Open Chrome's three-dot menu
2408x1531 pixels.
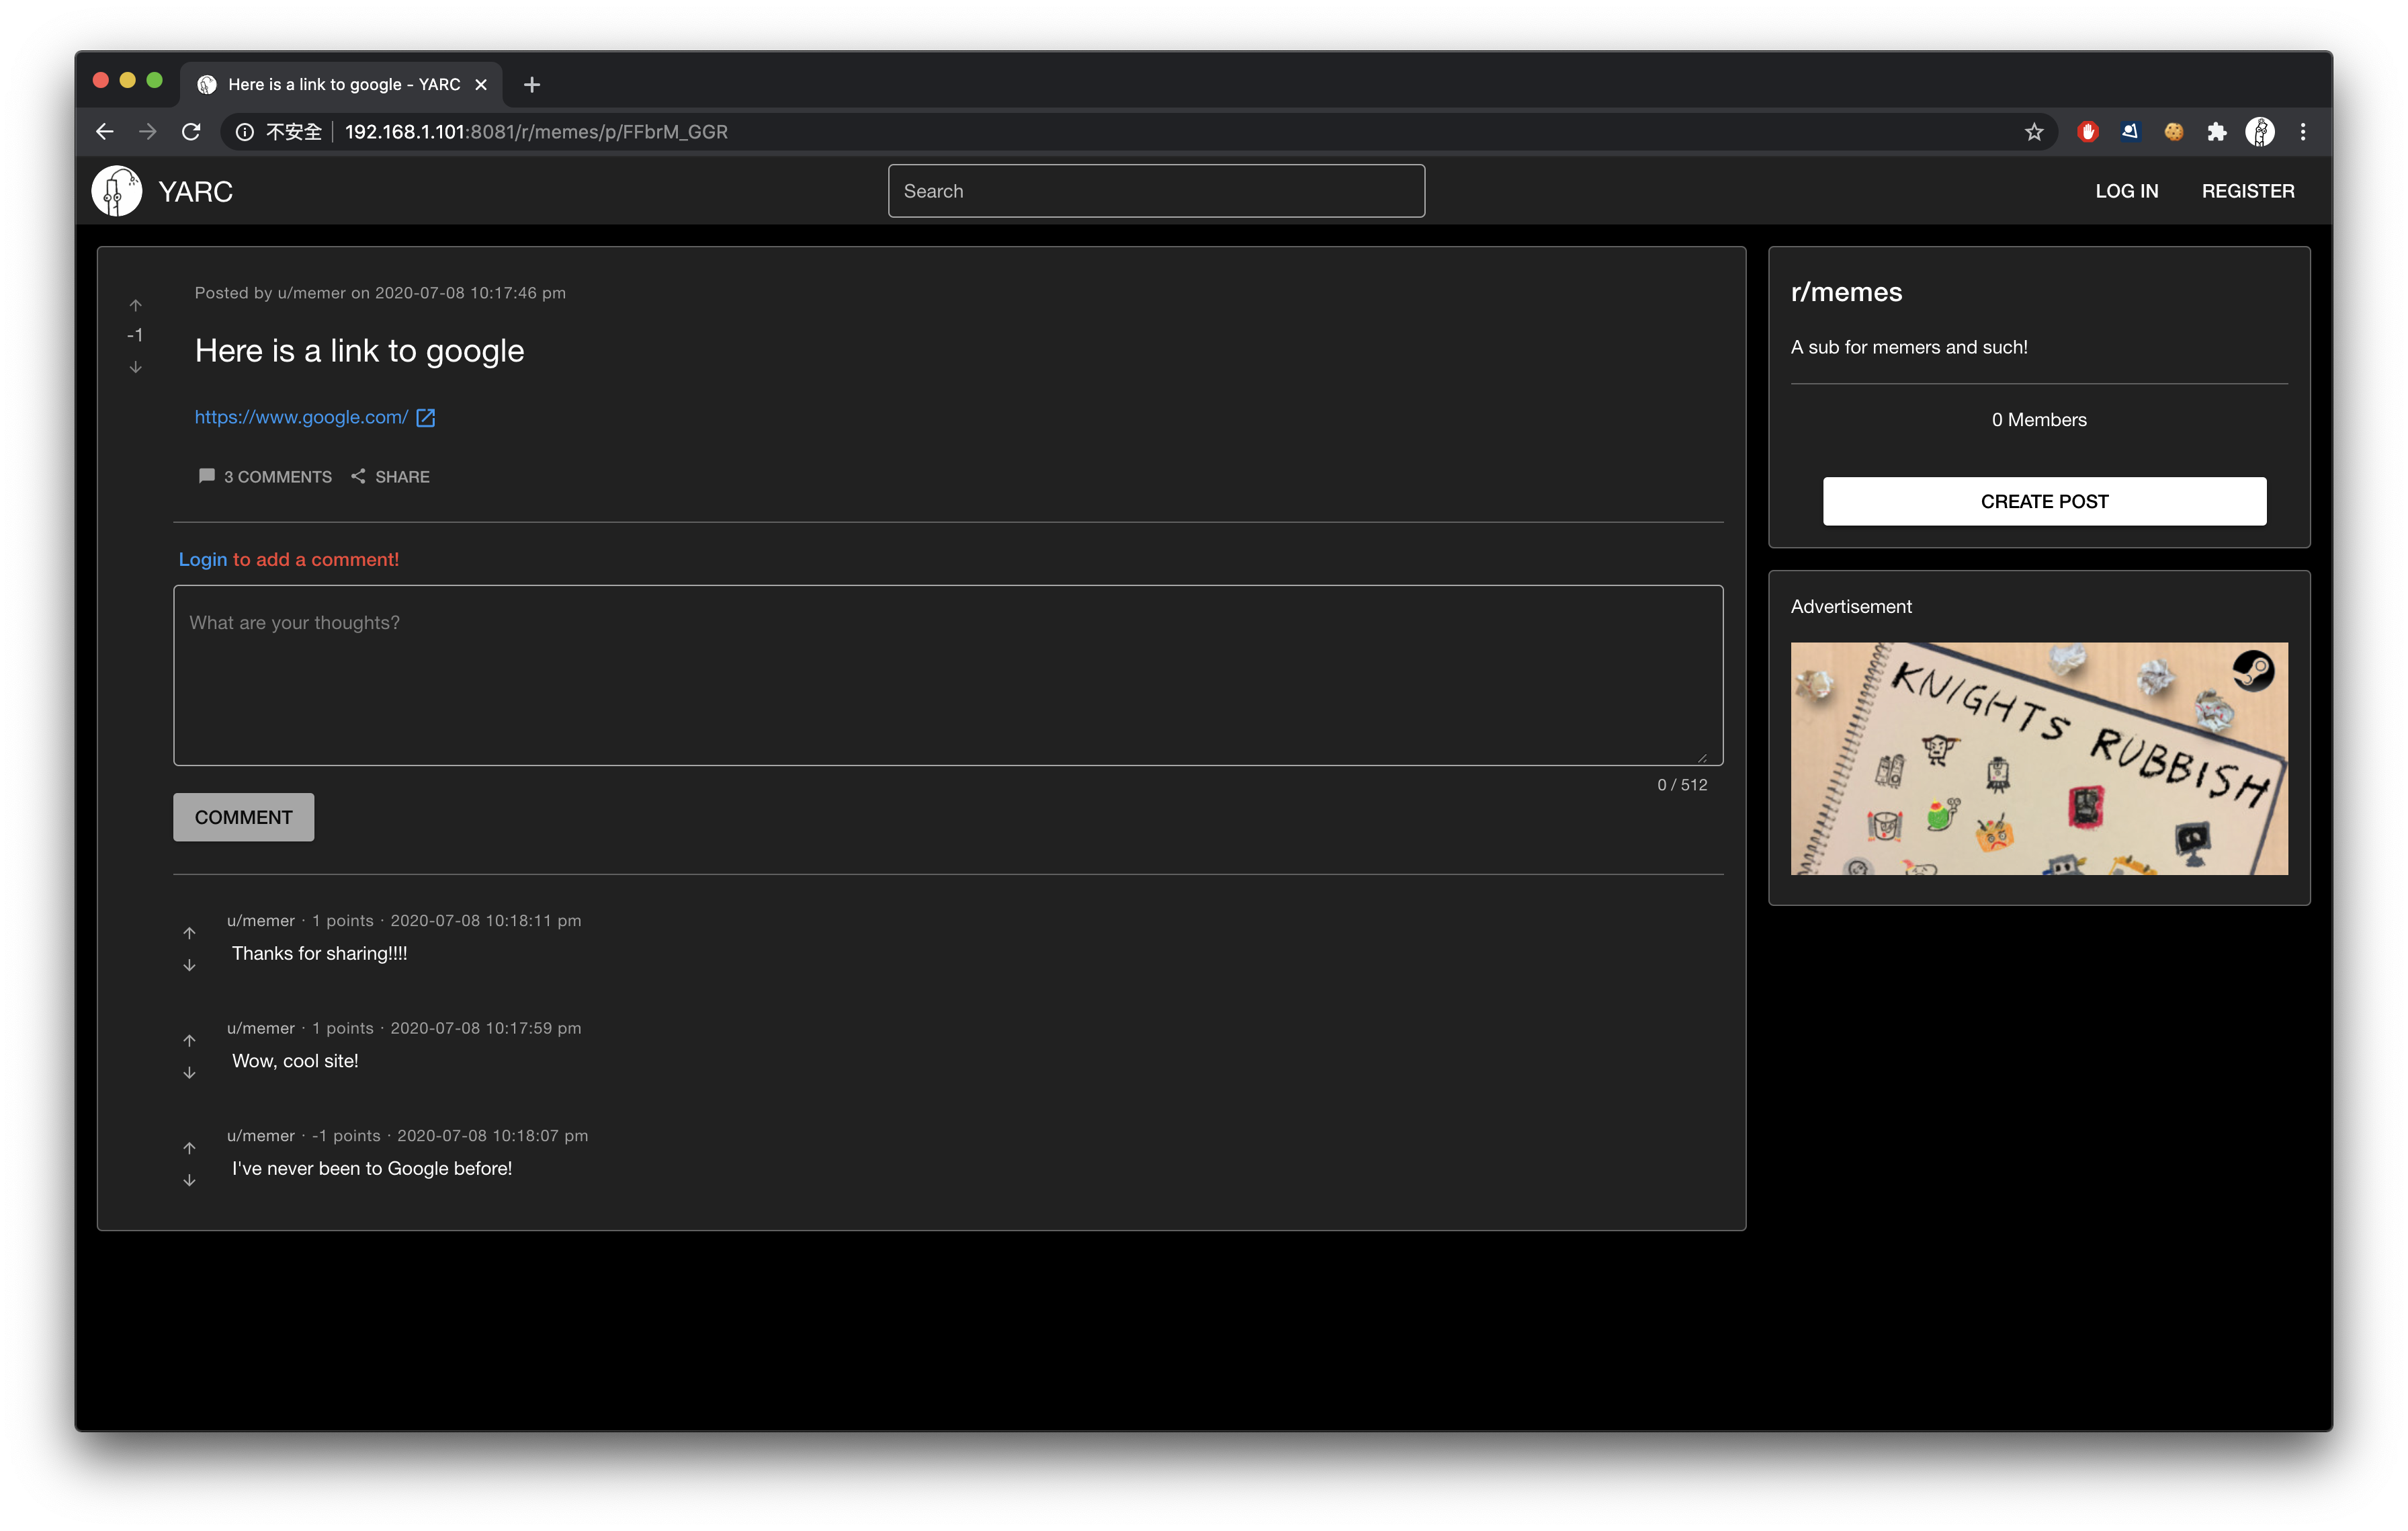2303,132
